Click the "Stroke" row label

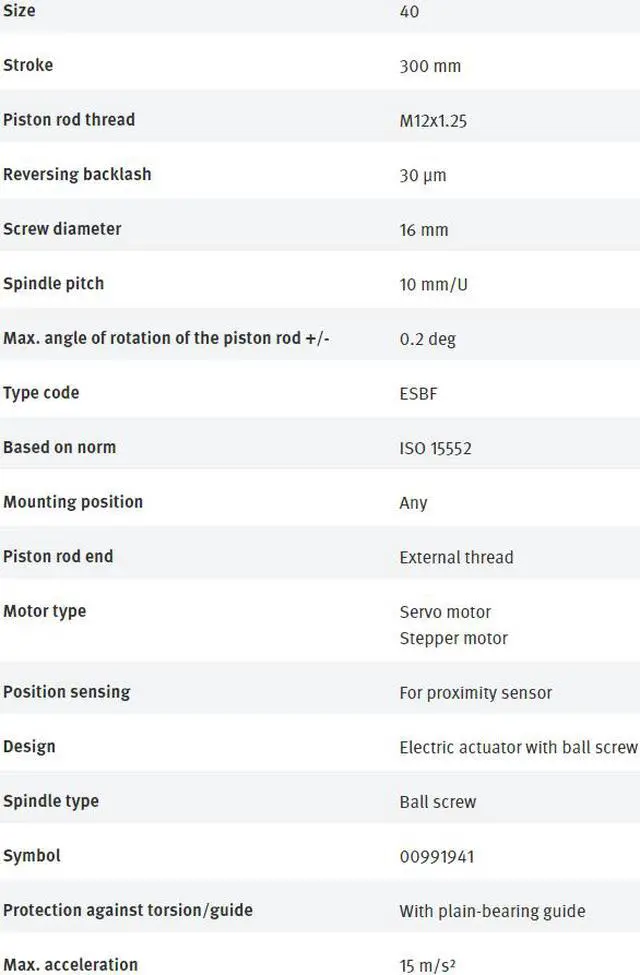point(28,65)
